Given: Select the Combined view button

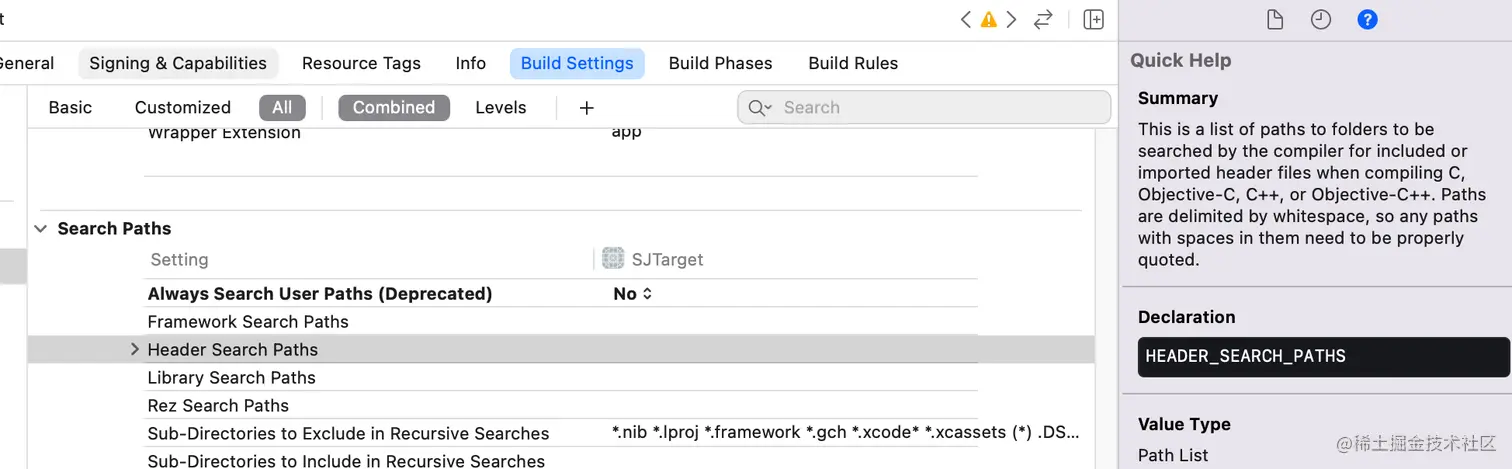Looking at the screenshot, I should [x=394, y=108].
